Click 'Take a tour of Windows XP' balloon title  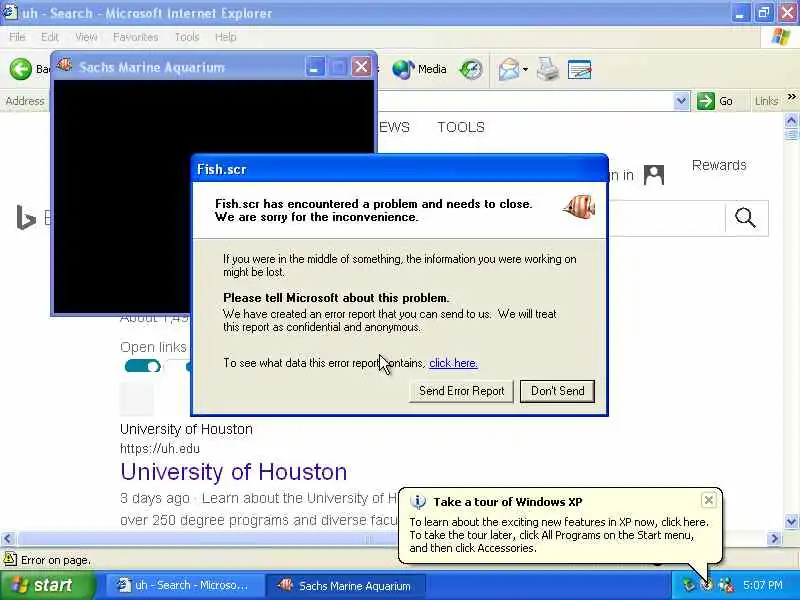click(508, 502)
